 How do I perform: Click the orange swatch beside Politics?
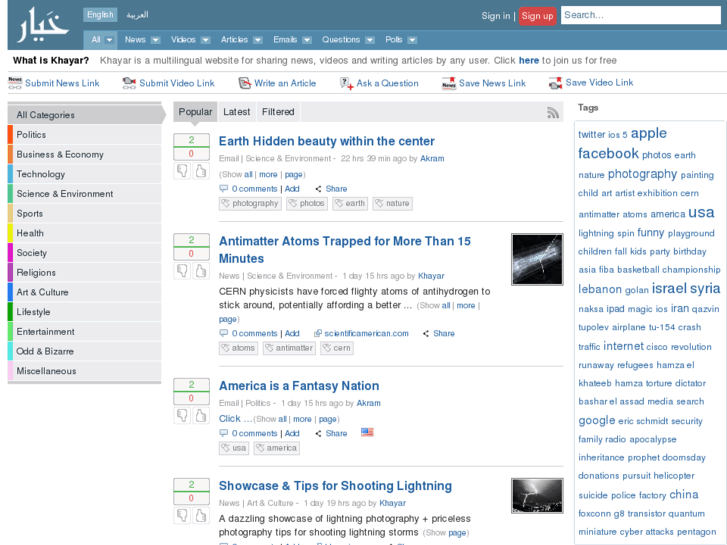[10, 135]
